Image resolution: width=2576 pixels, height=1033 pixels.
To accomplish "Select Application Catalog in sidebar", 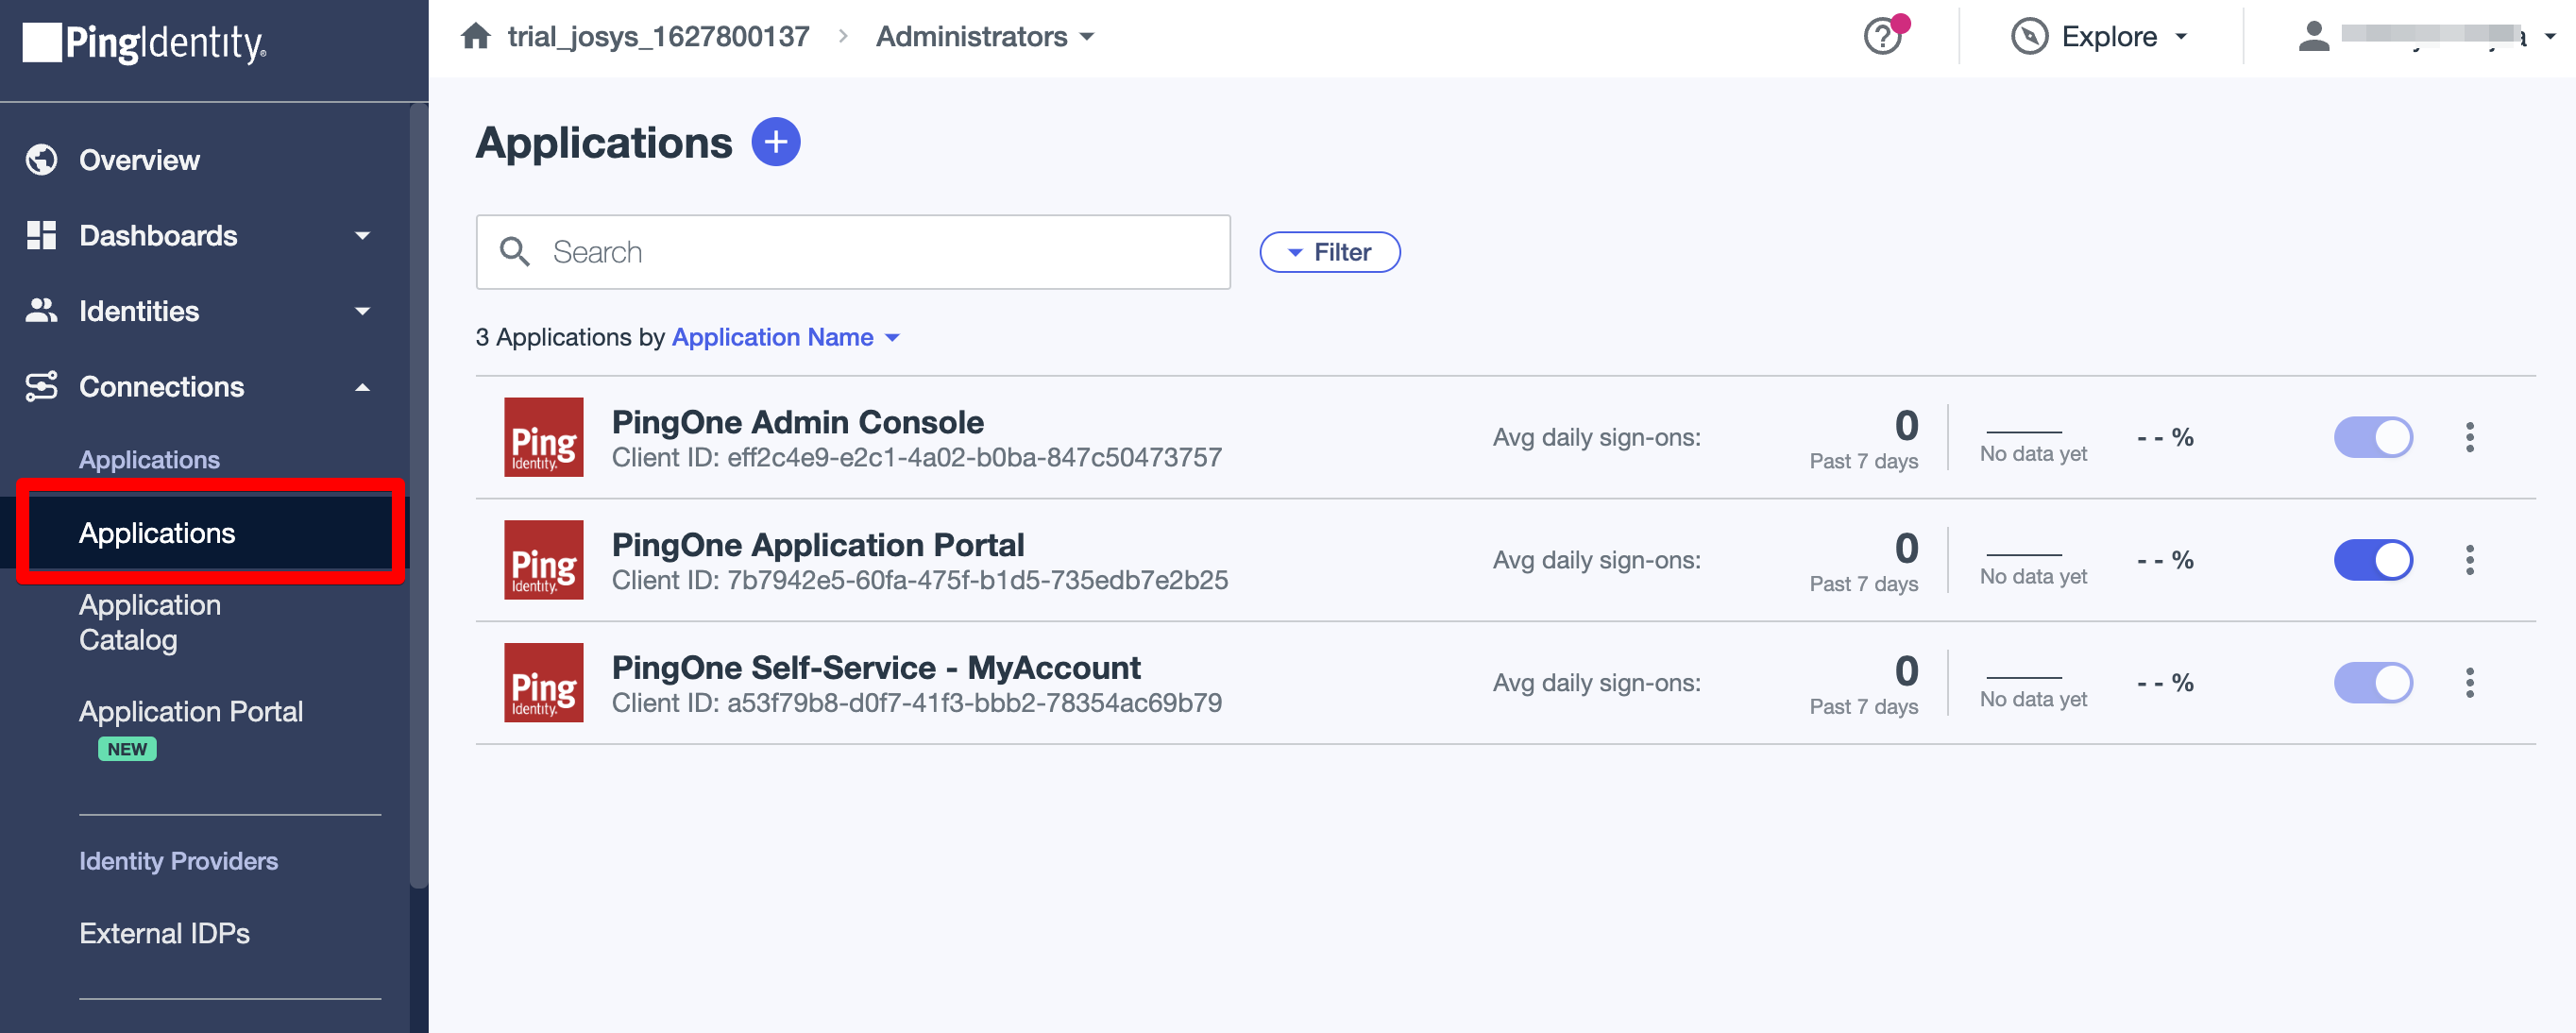I will click(150, 622).
